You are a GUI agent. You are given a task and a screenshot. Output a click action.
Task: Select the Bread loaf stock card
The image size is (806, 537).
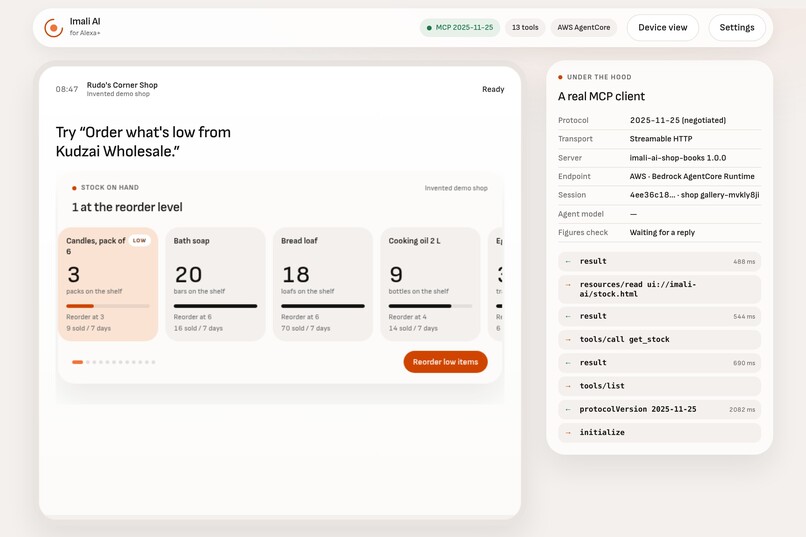pyautogui.click(x=323, y=284)
